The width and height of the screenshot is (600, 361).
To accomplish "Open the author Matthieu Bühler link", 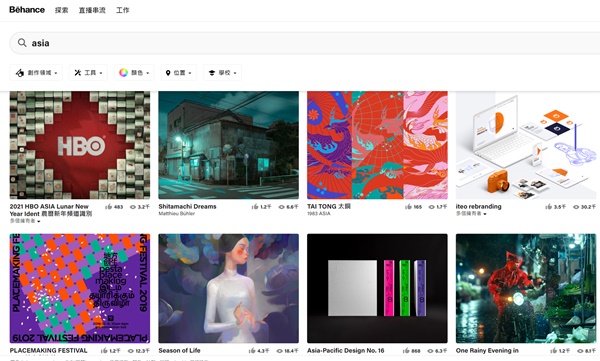I will 177,214.
